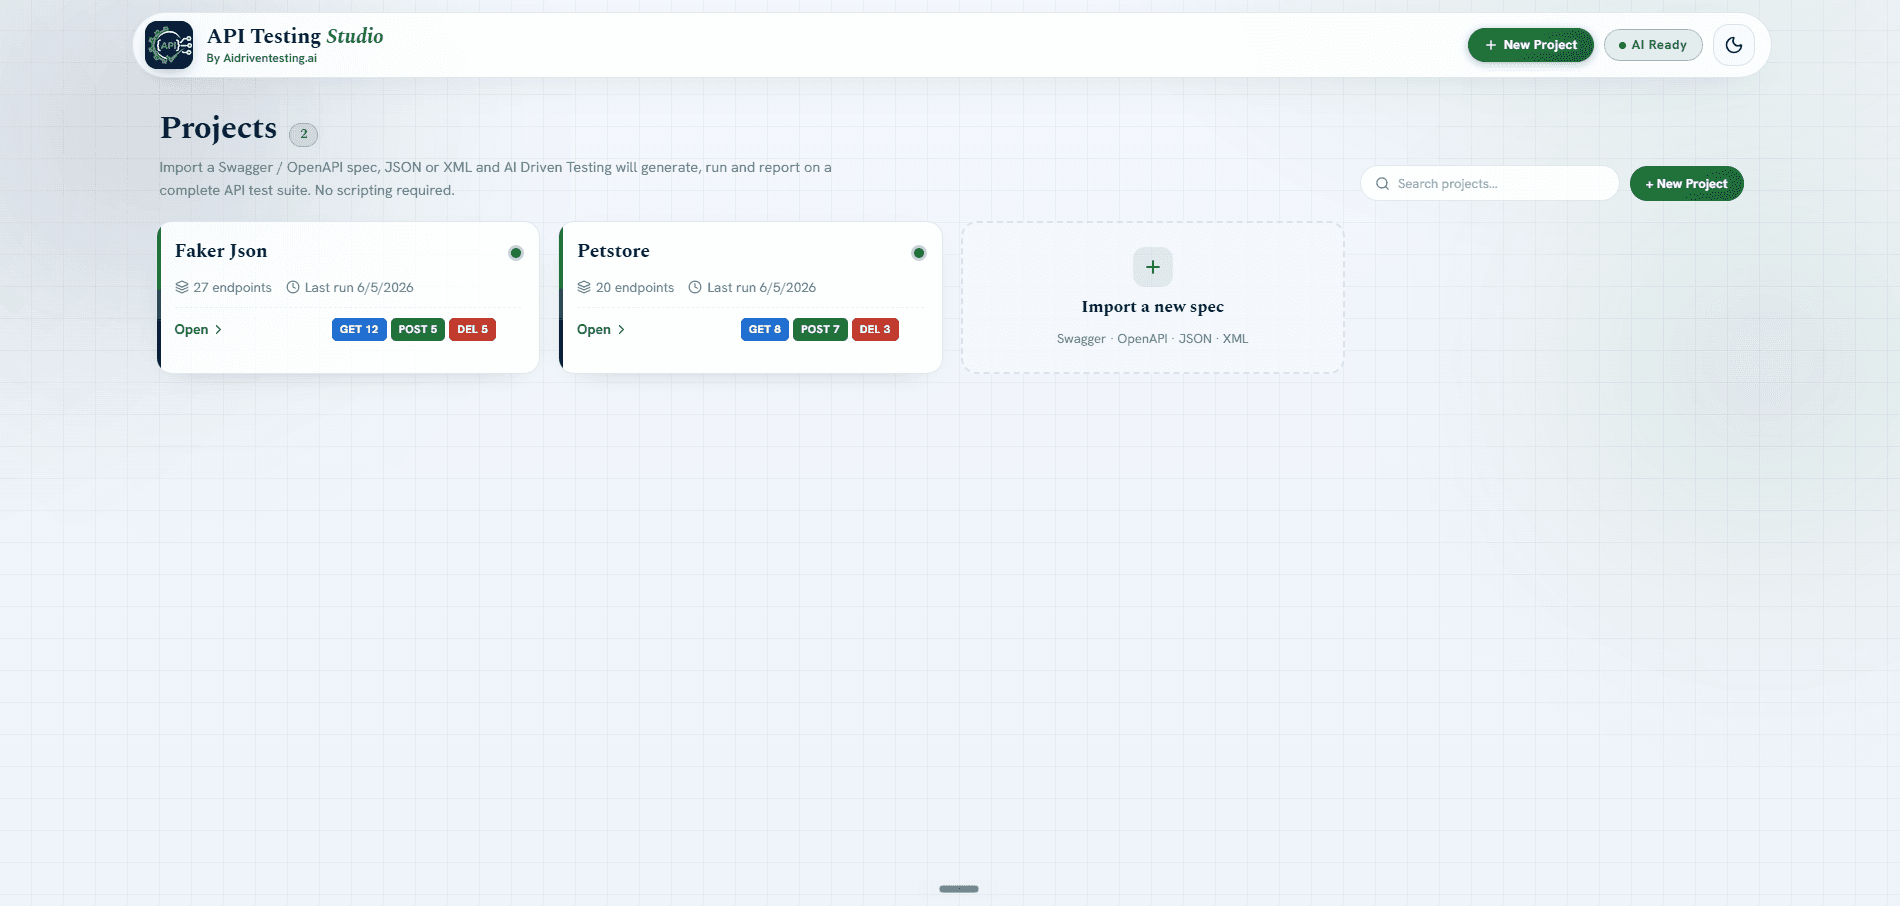
Task: Click the clock icon on Petstore card
Action: 695,287
